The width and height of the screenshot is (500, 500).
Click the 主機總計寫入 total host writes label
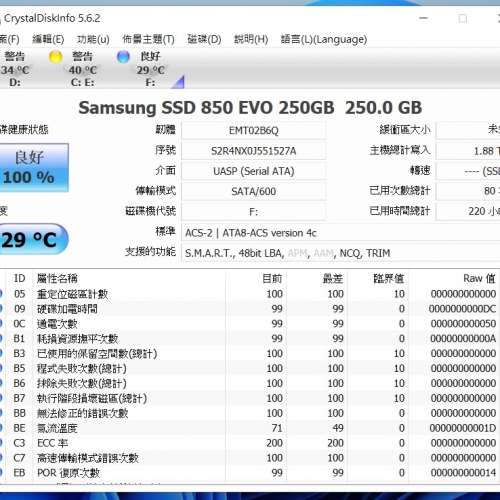click(400, 150)
